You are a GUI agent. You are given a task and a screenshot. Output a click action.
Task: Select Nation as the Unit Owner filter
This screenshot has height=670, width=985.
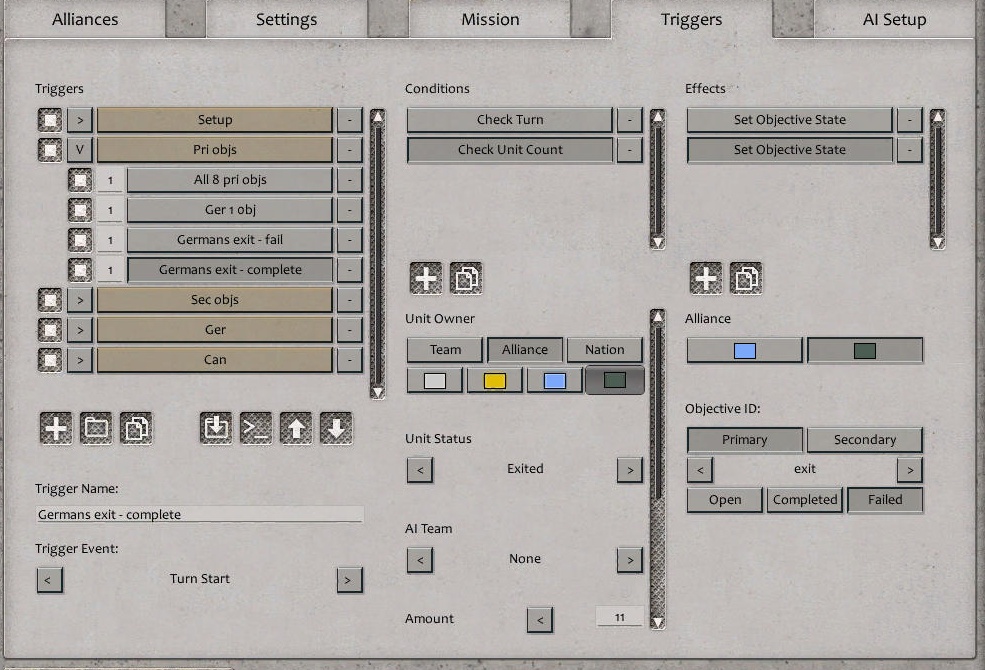(x=604, y=349)
